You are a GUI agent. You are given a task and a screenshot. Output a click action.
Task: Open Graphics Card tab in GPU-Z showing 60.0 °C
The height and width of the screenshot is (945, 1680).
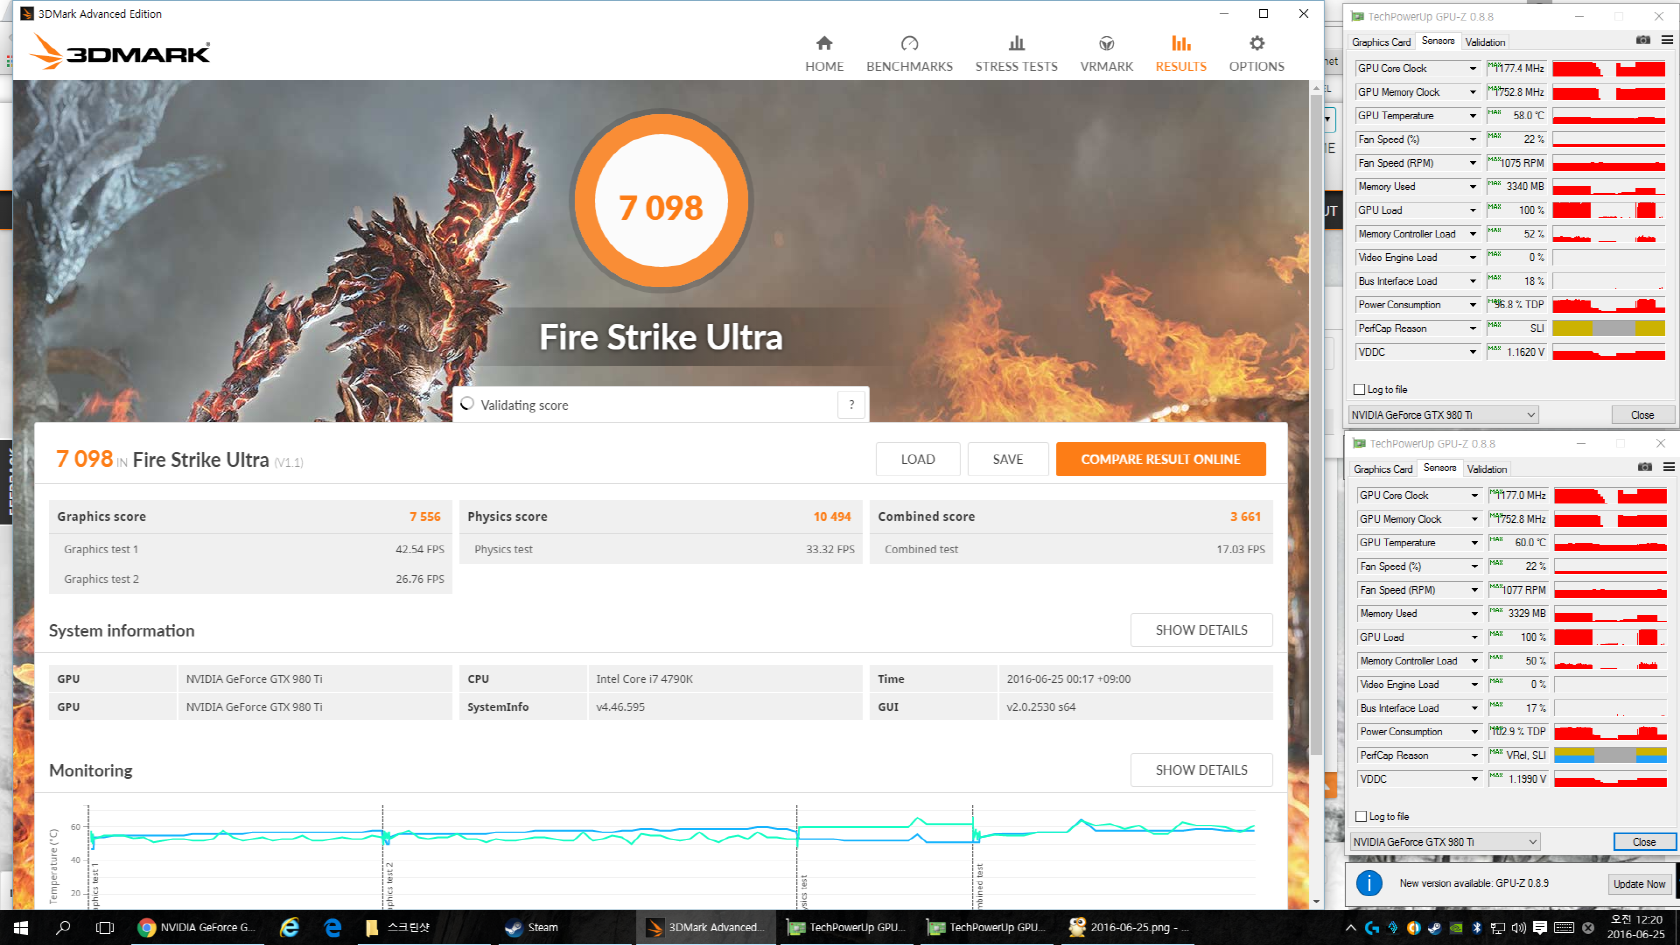(x=1383, y=469)
